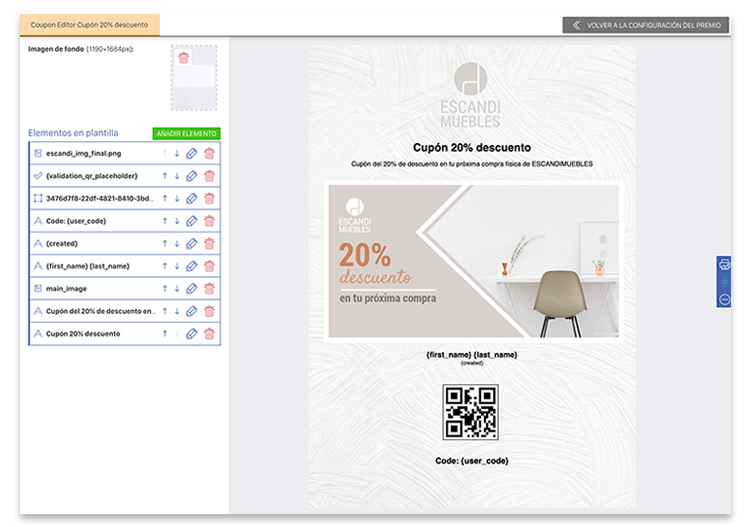The image size is (750, 527).
Task: Select the escandi_img_final.png row
Action: click(x=124, y=154)
